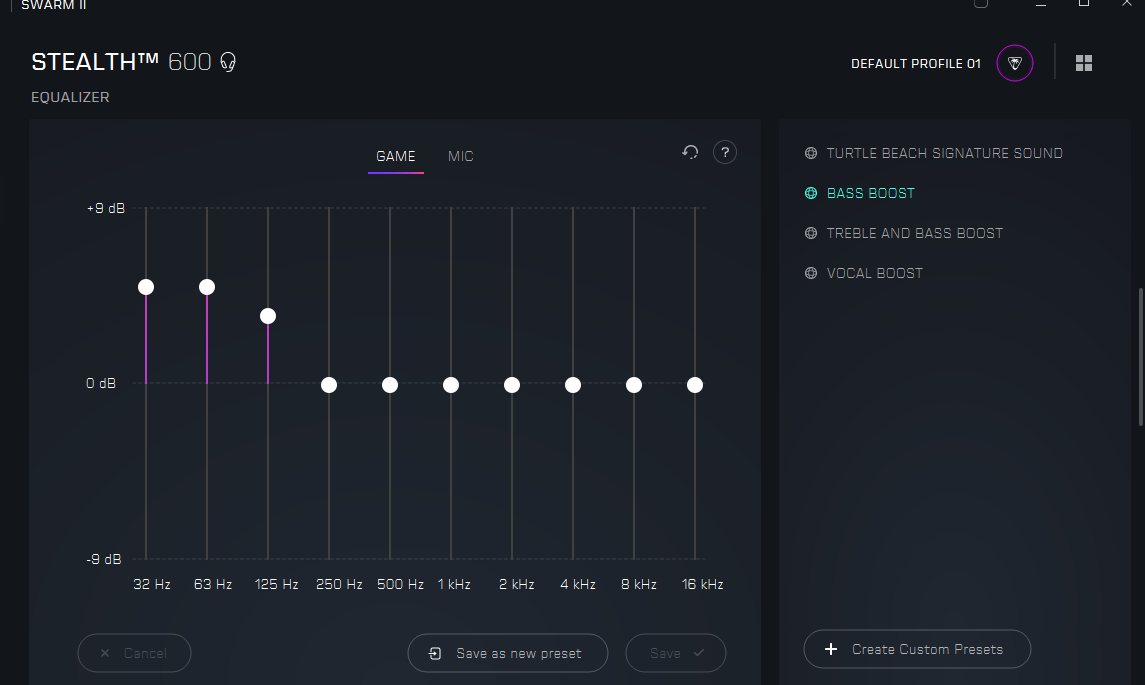Click the +9 dB axis label
The height and width of the screenshot is (685, 1145).
(x=106, y=208)
